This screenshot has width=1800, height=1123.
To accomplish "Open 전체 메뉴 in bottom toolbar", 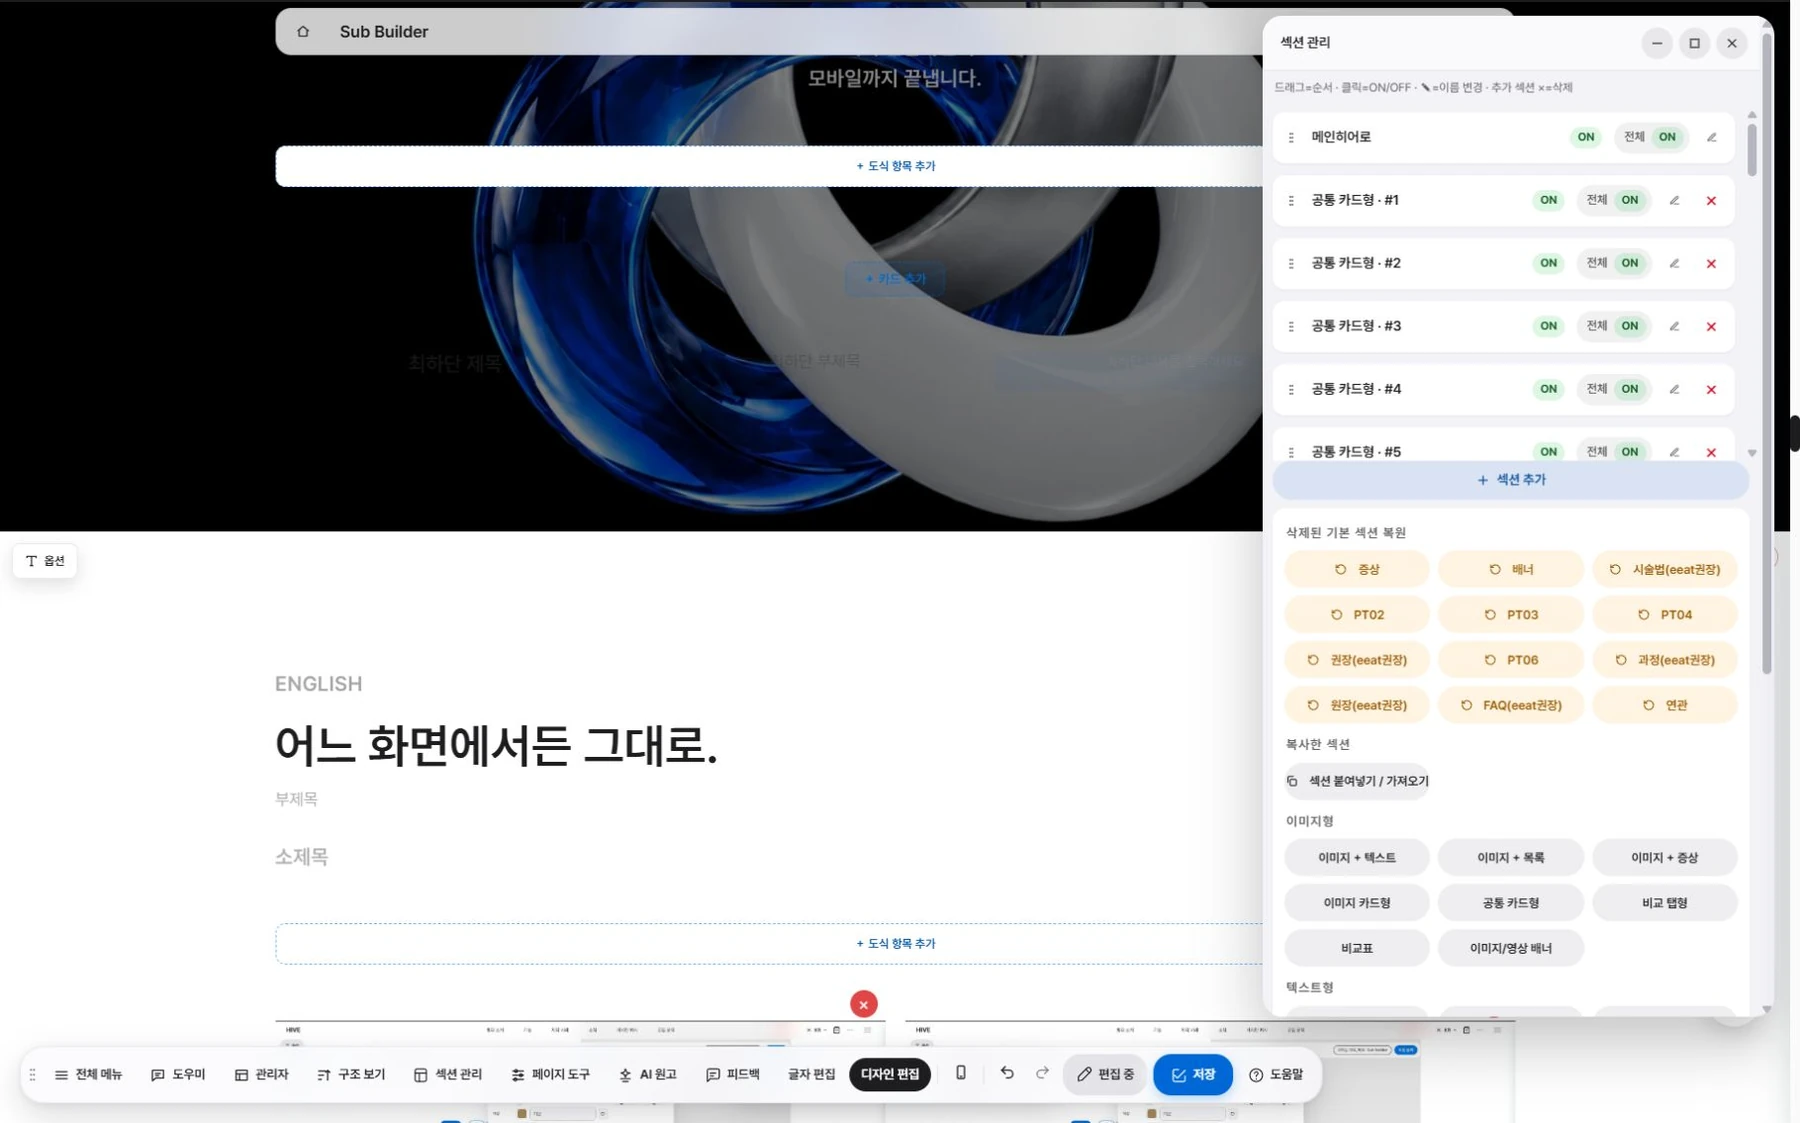I will (88, 1074).
